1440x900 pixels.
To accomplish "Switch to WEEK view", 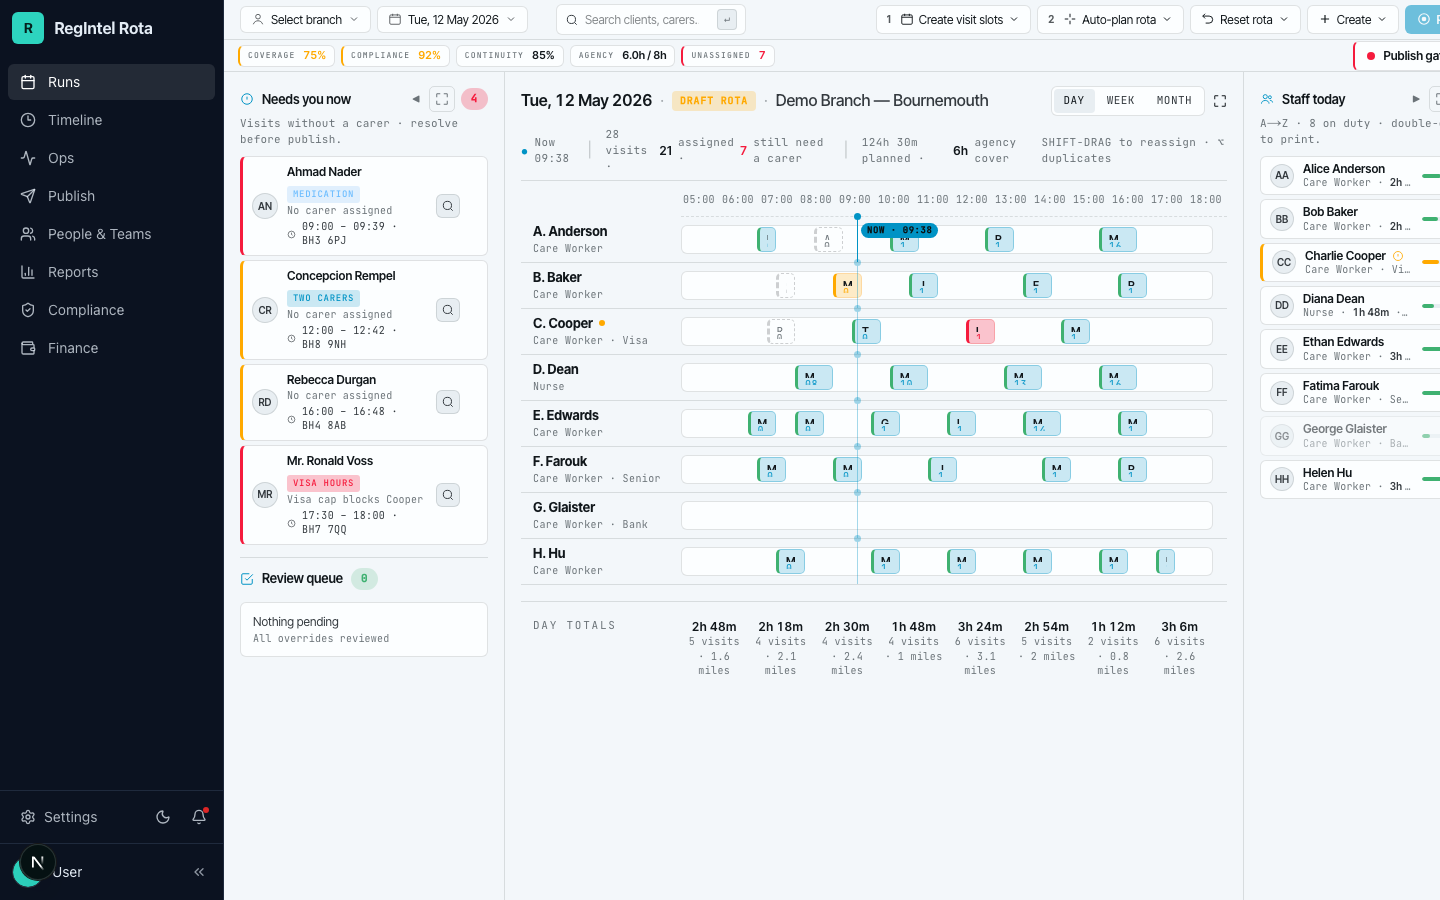I will pos(1120,101).
